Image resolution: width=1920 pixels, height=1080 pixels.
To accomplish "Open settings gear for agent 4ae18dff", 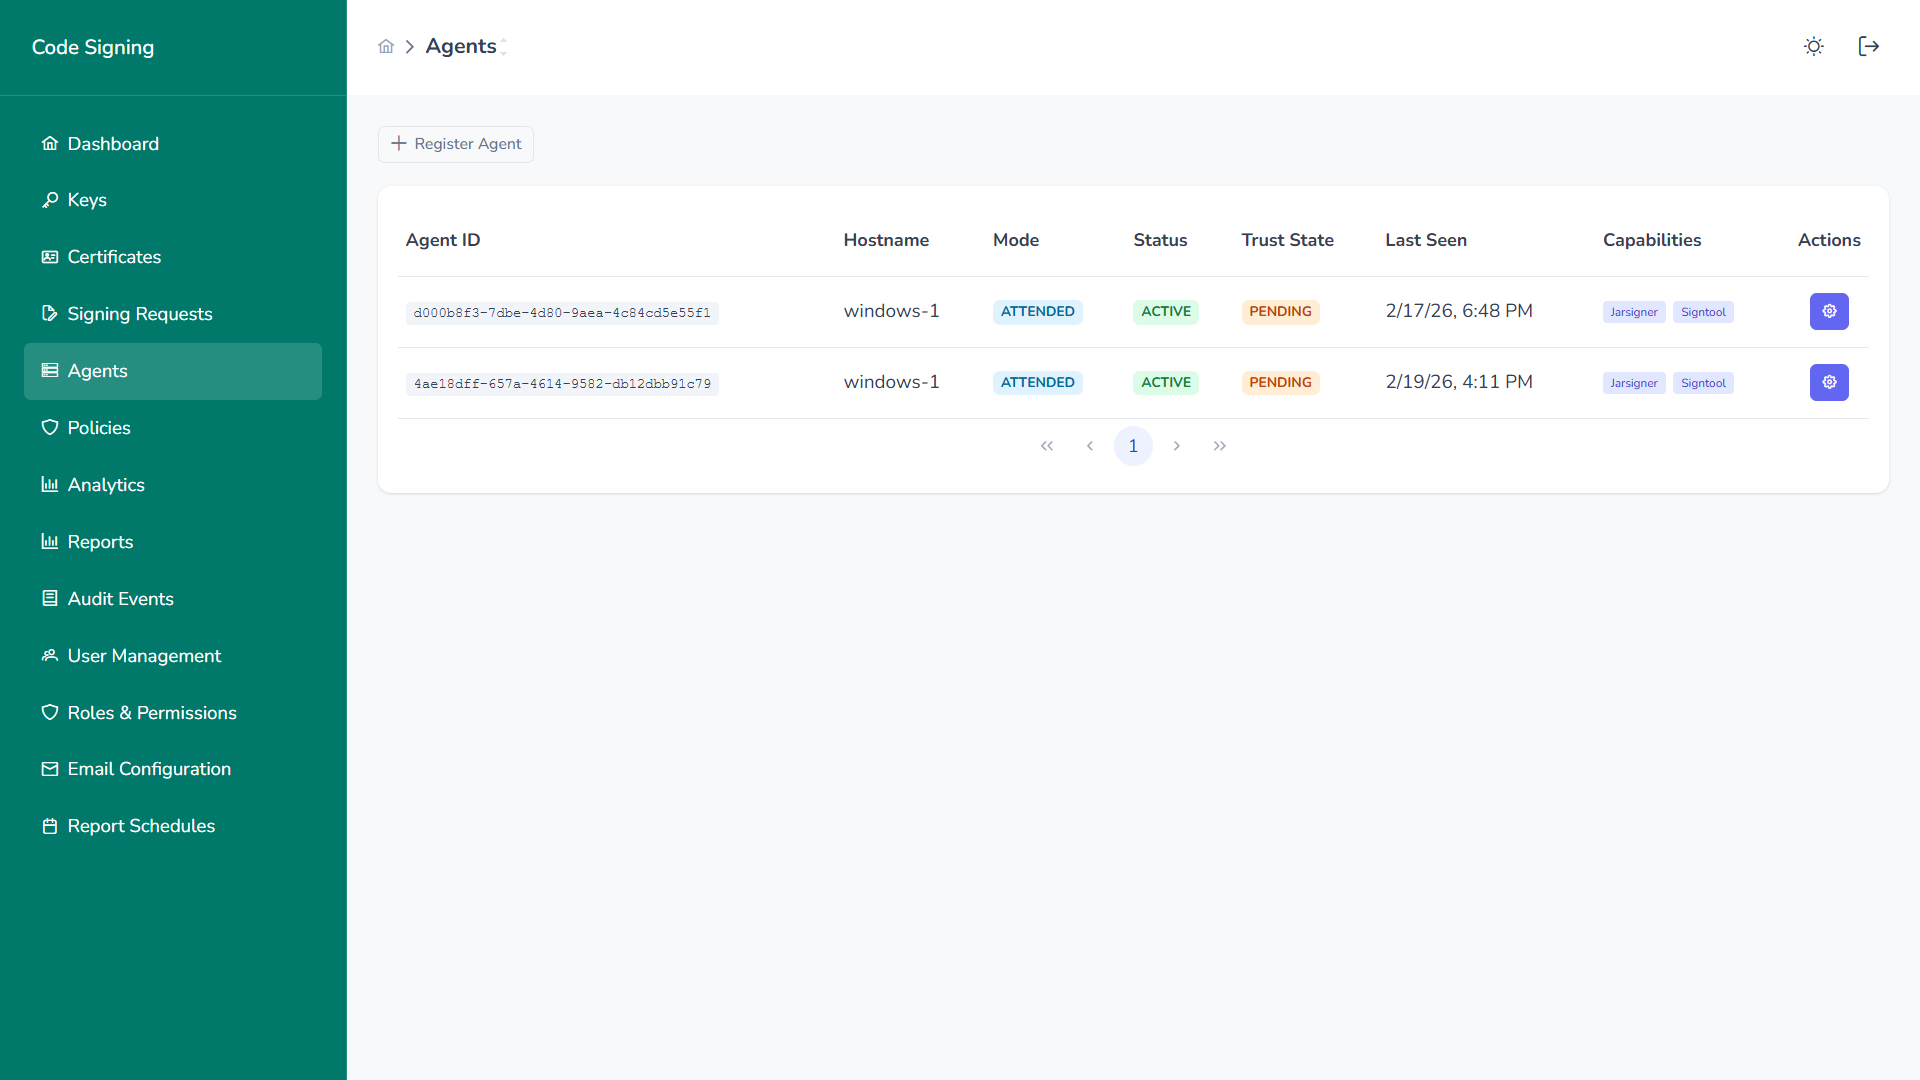I will [1828, 382].
